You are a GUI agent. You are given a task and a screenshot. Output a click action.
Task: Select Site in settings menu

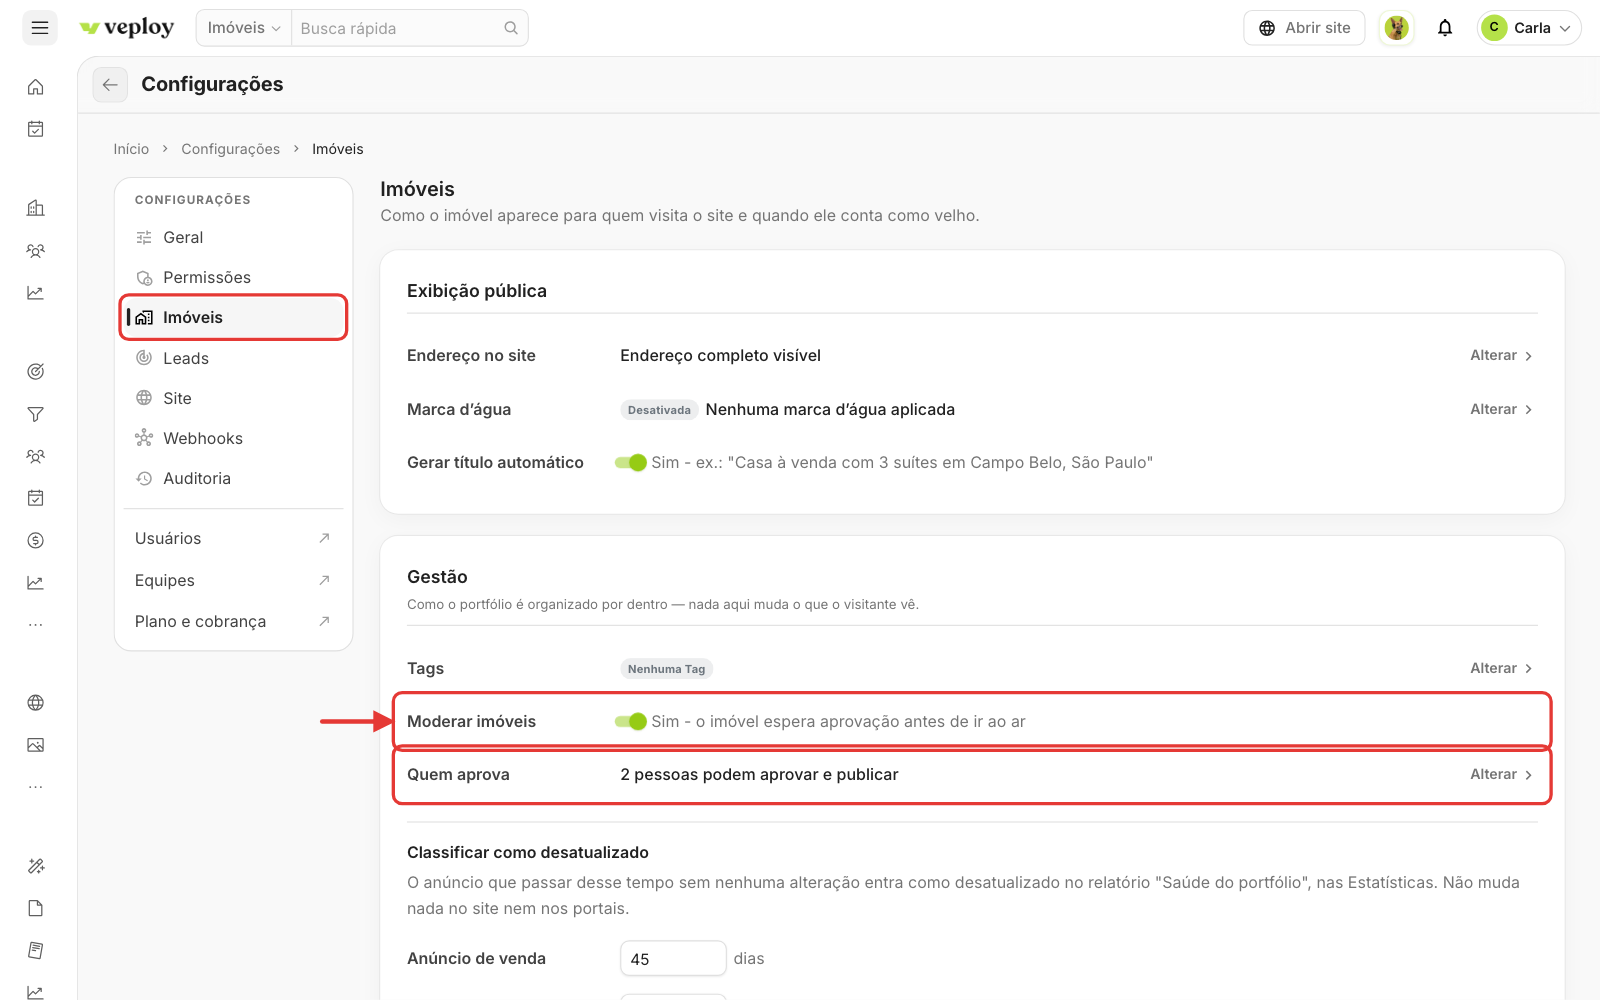[233, 398]
